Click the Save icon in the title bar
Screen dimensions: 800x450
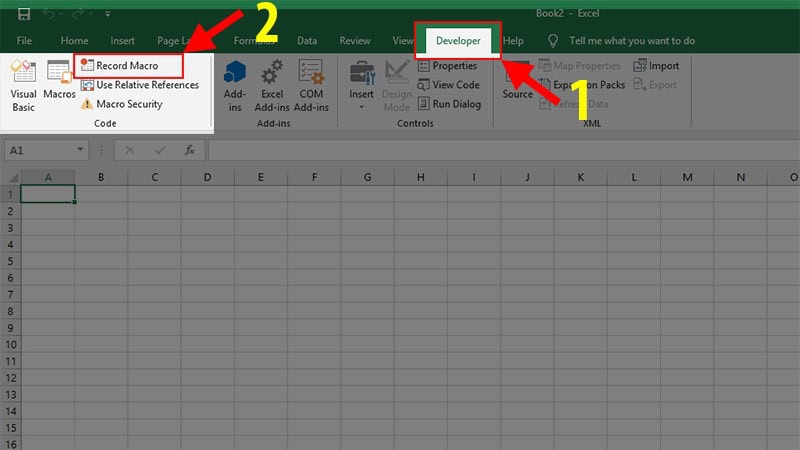pyautogui.click(x=24, y=14)
